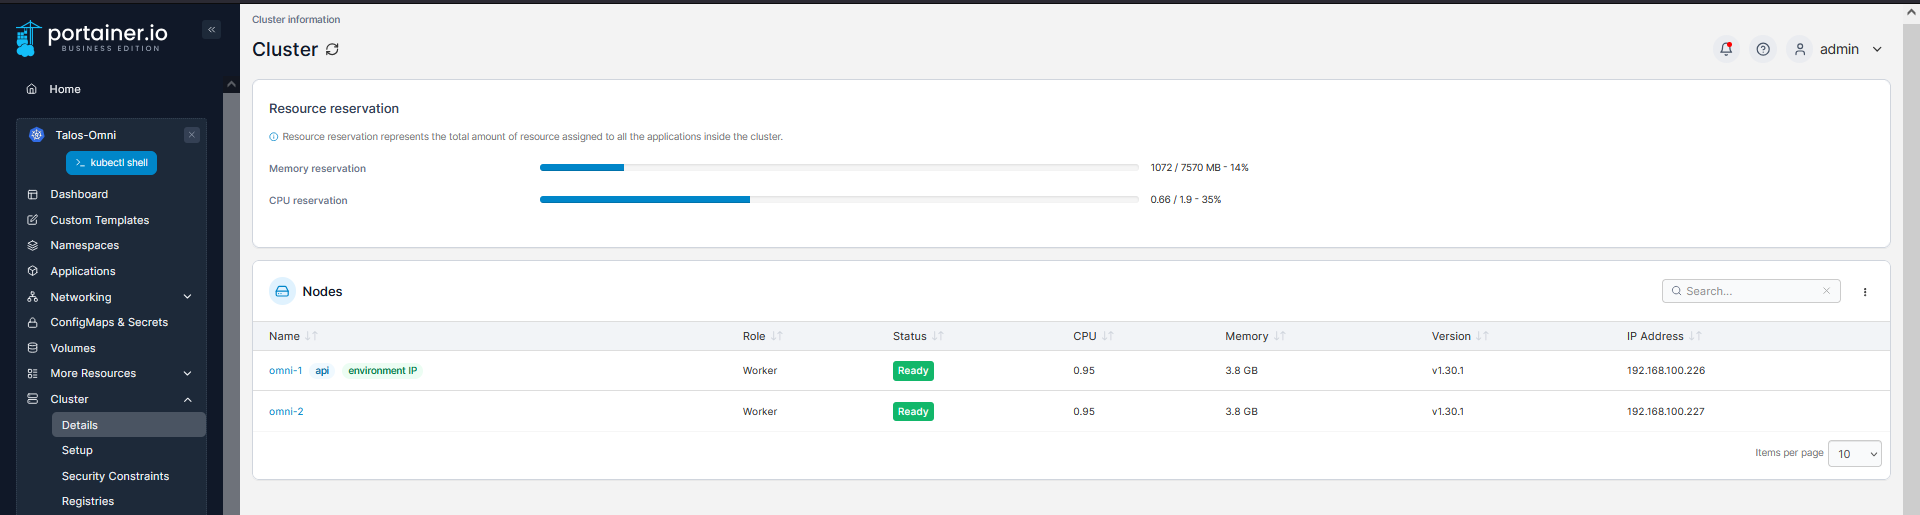Collapse the sidebar with double-chevron icon
The height and width of the screenshot is (515, 1920).
point(212,30)
